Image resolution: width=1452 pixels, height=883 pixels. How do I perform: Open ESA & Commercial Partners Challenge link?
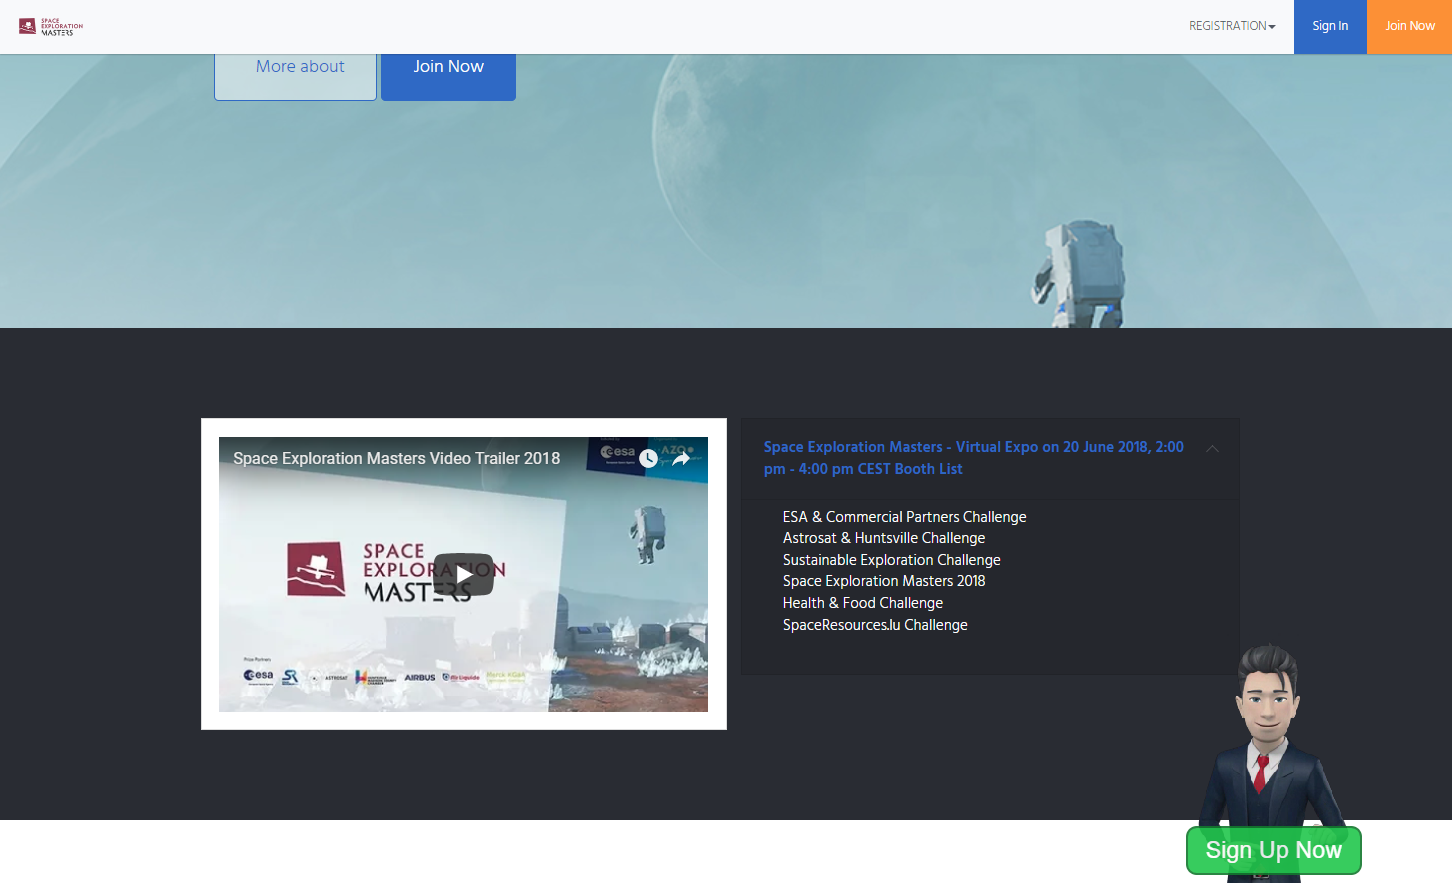point(904,517)
